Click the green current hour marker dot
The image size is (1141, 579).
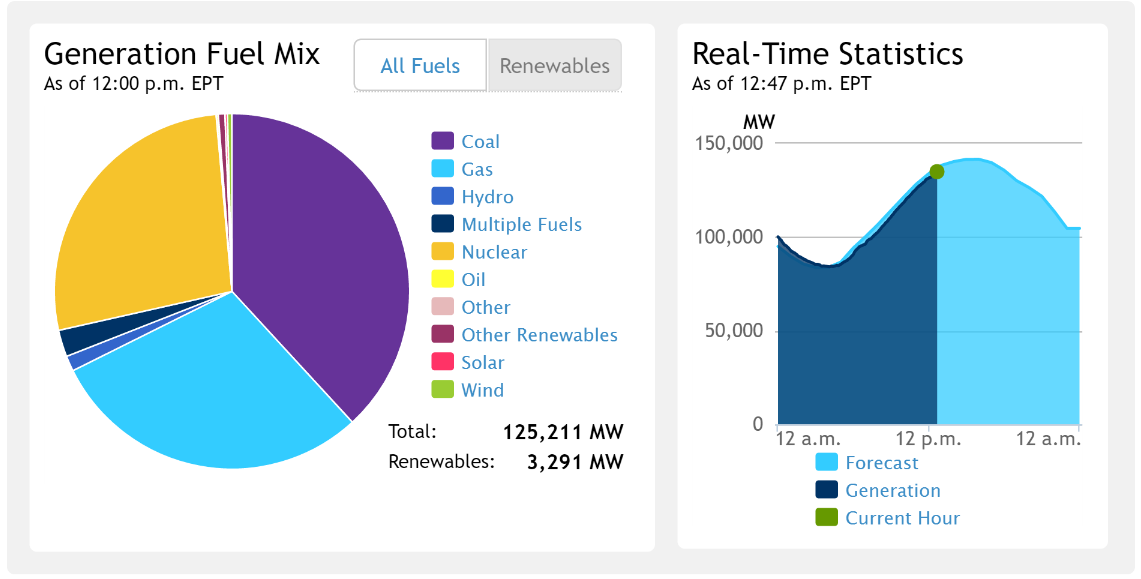pyautogui.click(x=937, y=172)
